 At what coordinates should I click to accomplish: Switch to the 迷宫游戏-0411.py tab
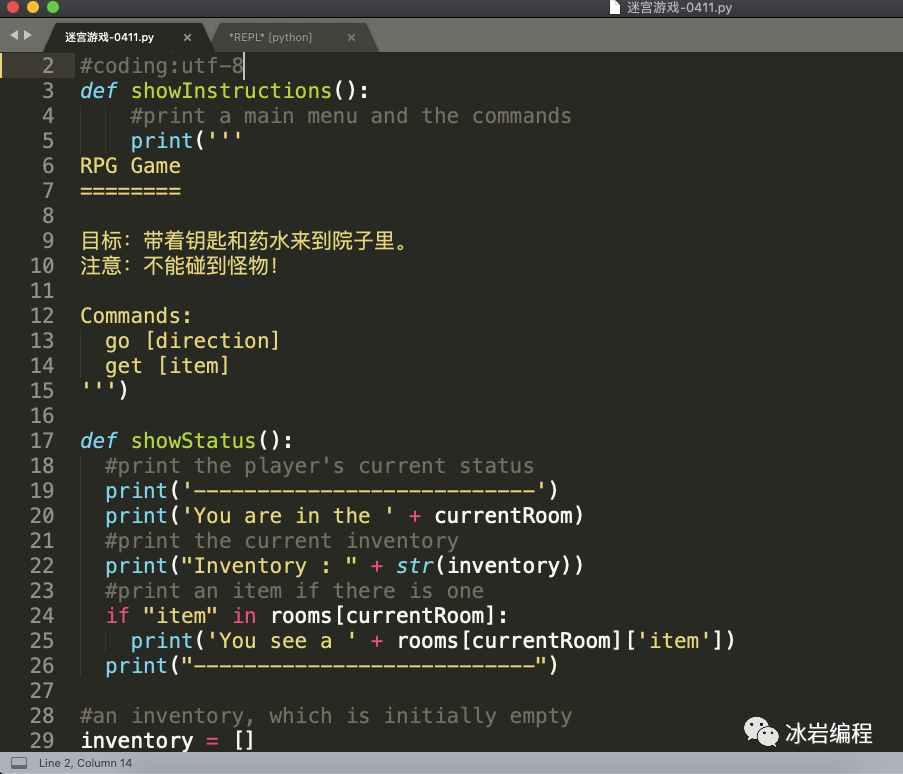(109, 37)
